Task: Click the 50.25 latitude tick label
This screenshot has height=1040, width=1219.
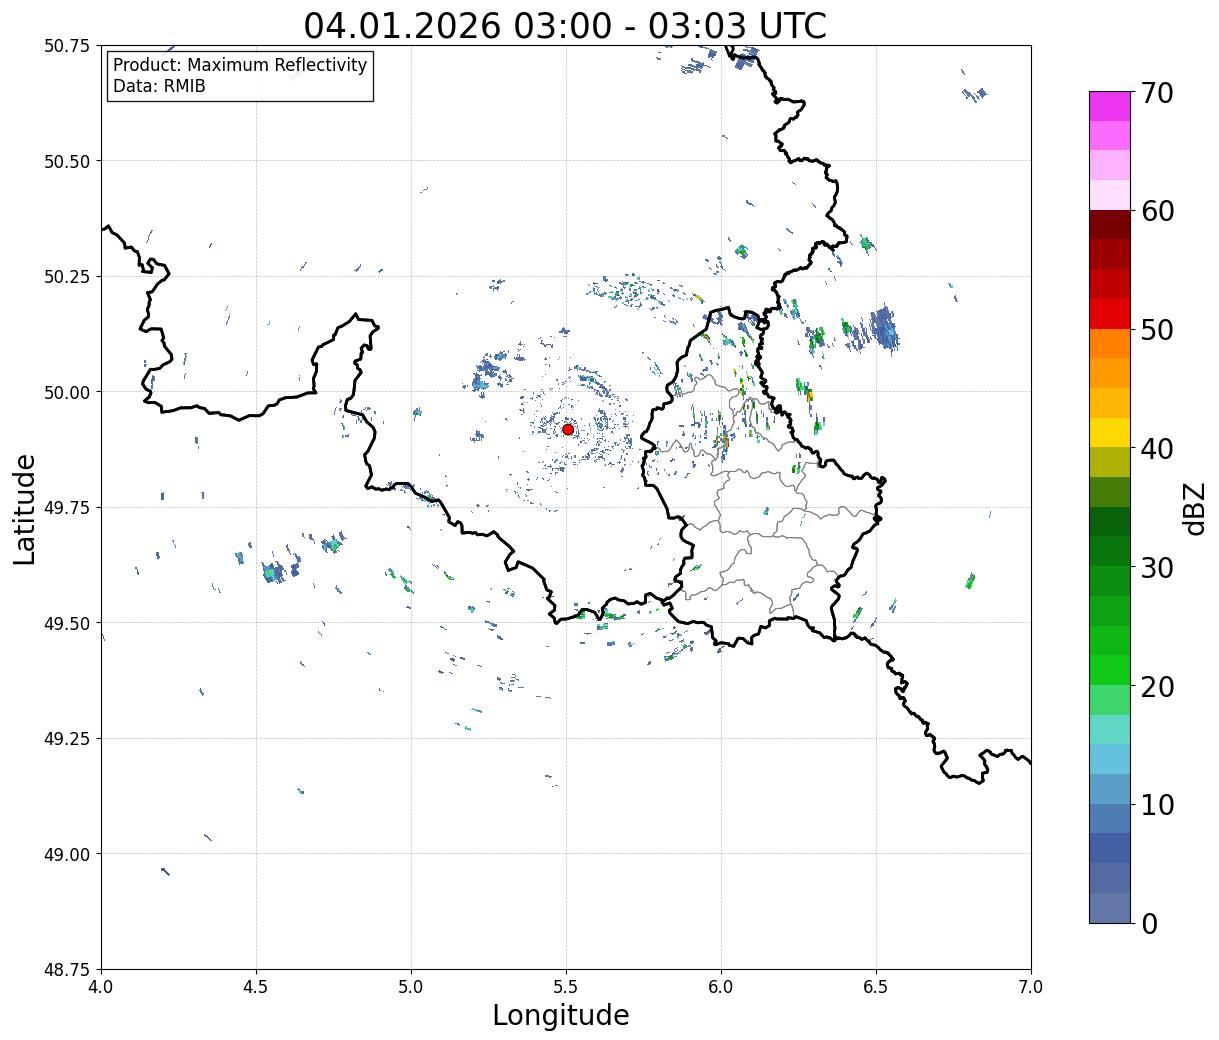Action: [x=68, y=277]
